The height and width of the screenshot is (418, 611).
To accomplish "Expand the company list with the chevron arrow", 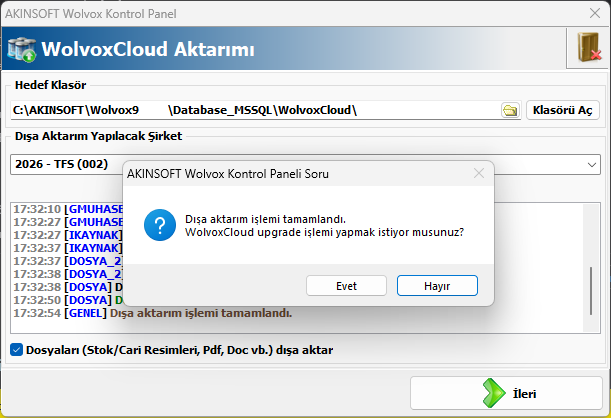I will point(592,164).
